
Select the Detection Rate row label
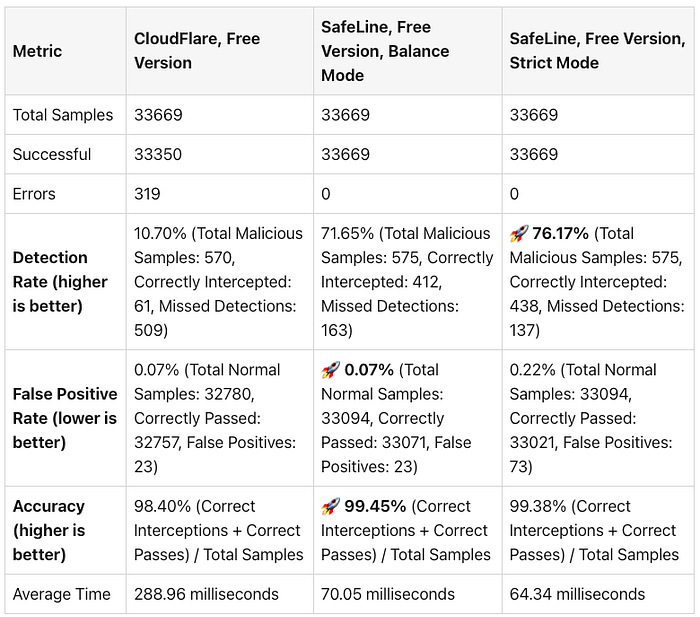pos(66,282)
